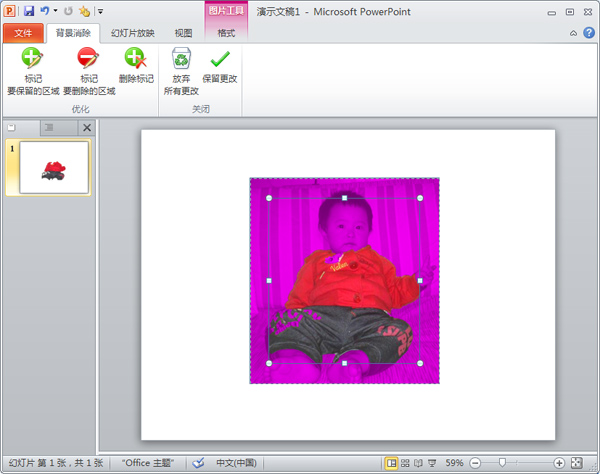Open the 文件 (File) tab
This screenshot has height=474, width=600.
pos(23,33)
